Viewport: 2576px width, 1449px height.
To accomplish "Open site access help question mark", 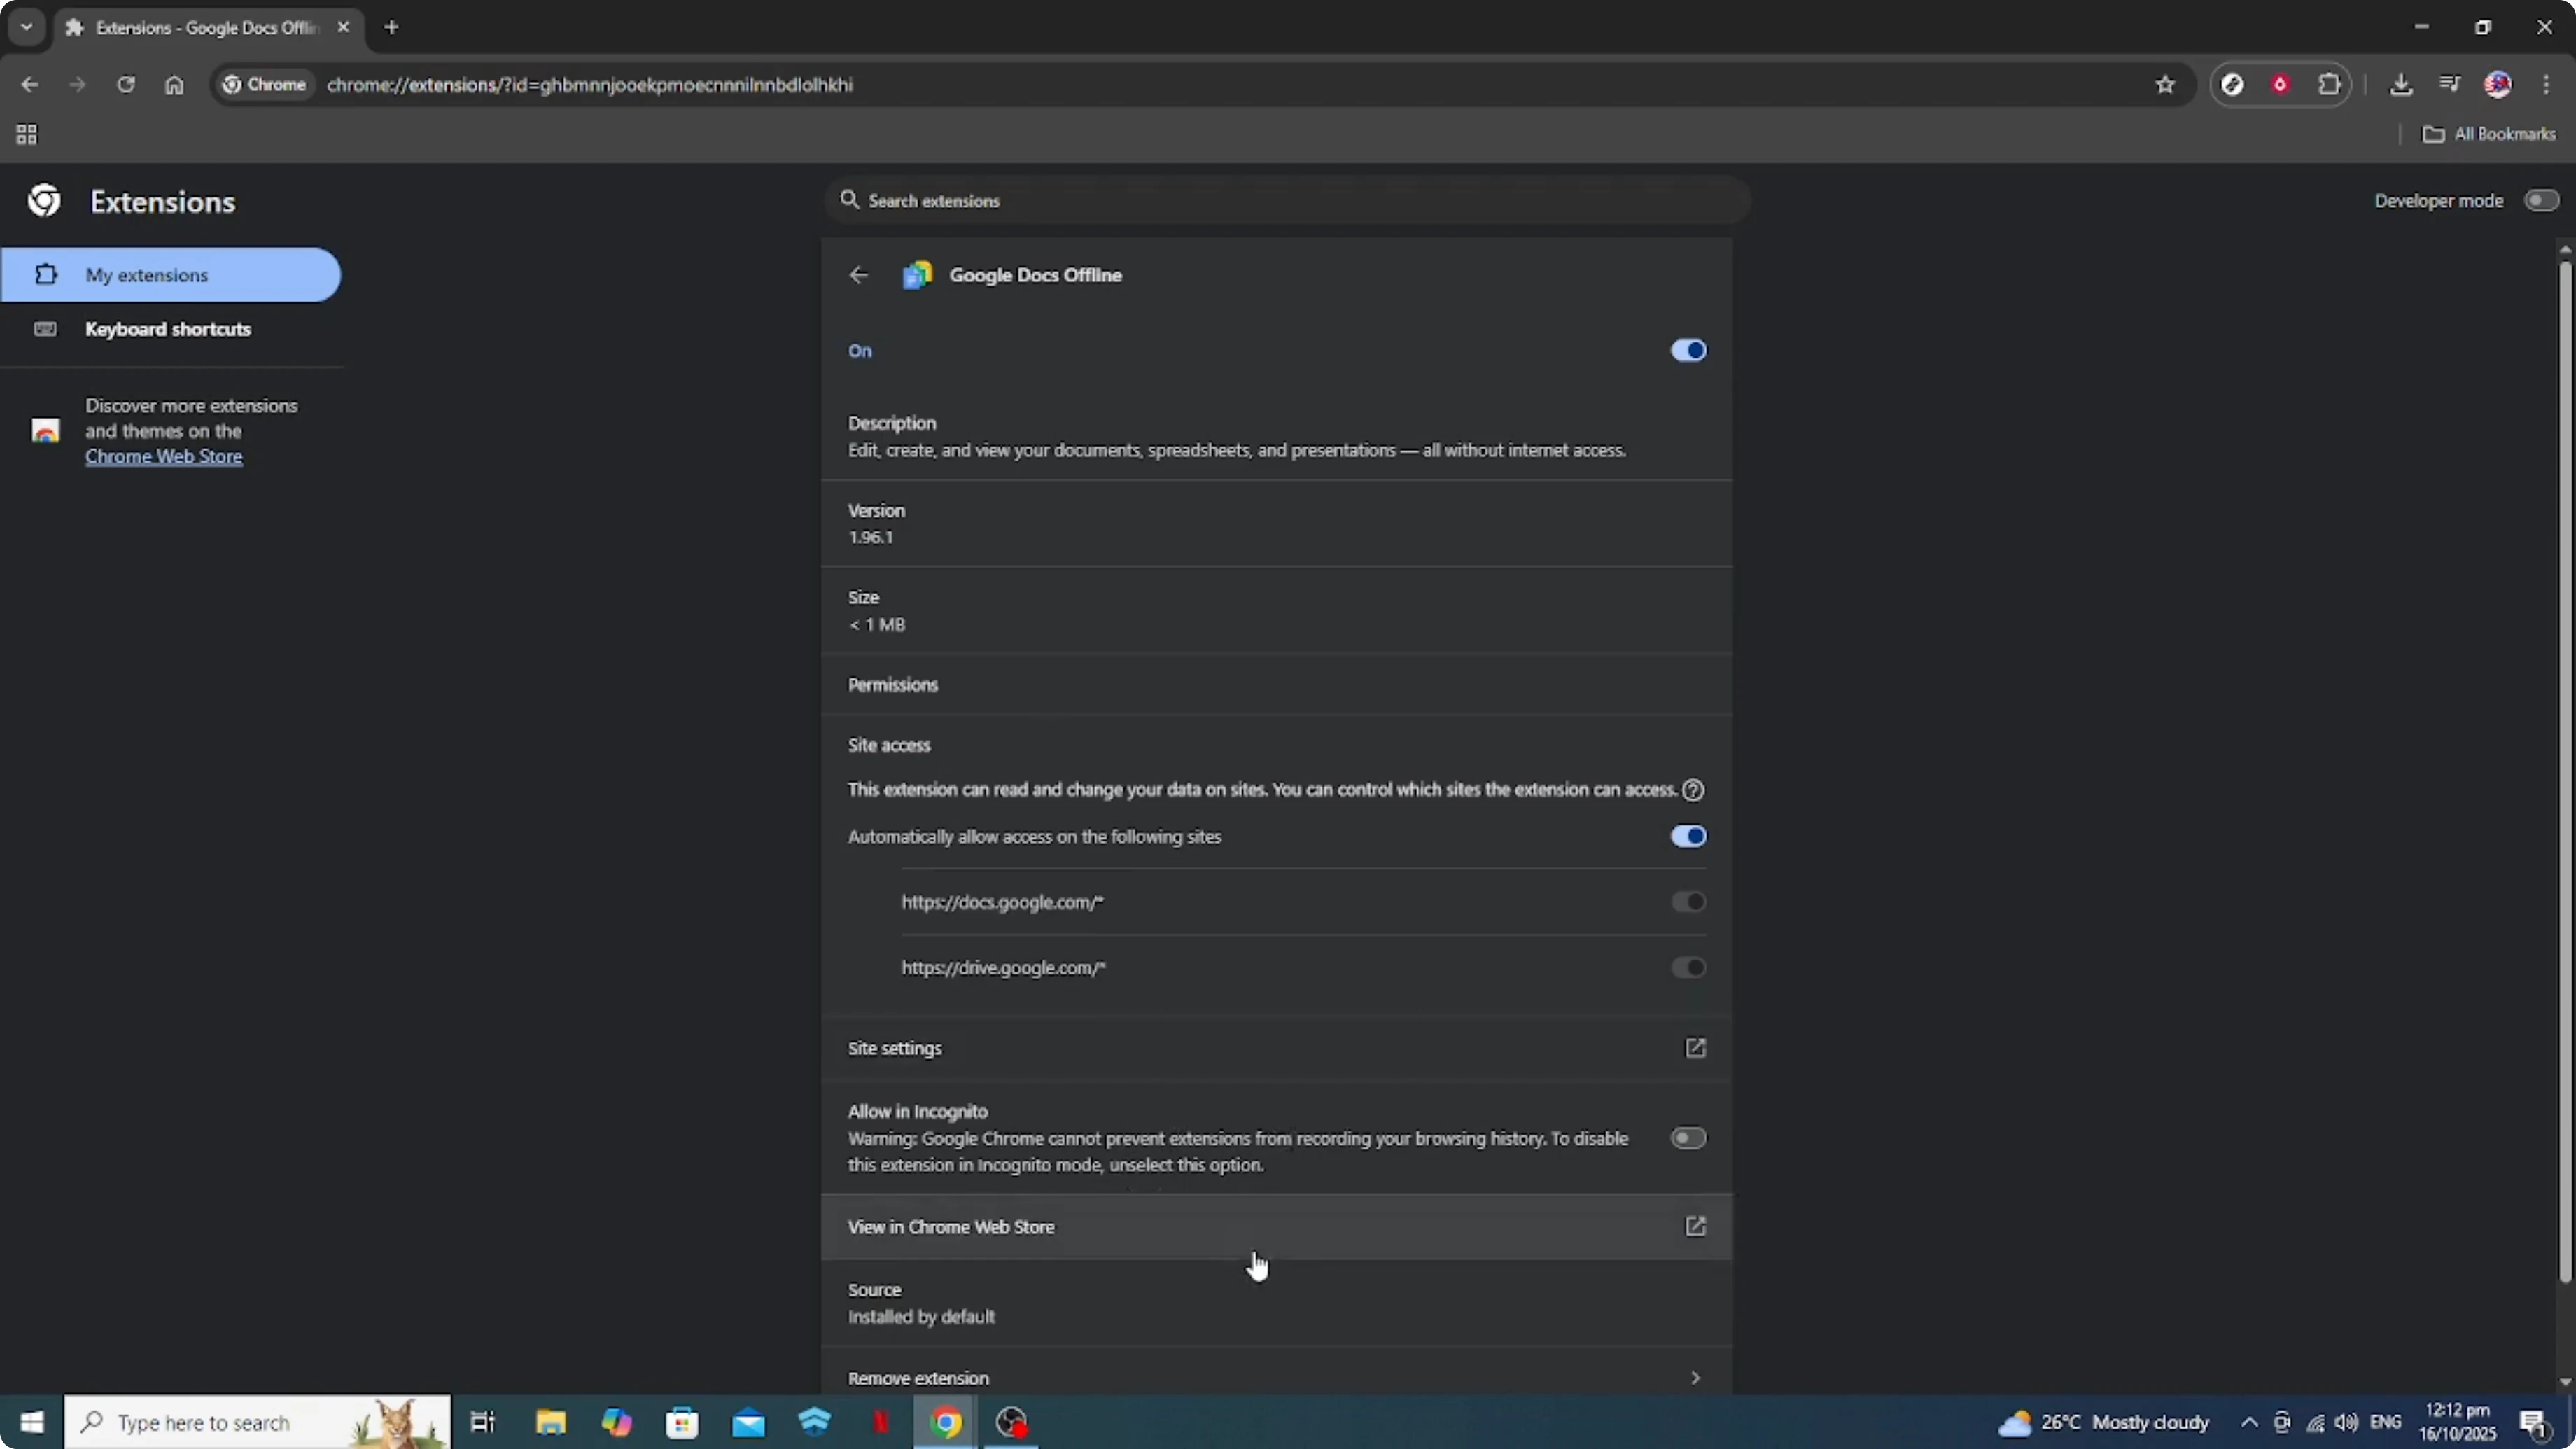I will pyautogui.click(x=1693, y=790).
